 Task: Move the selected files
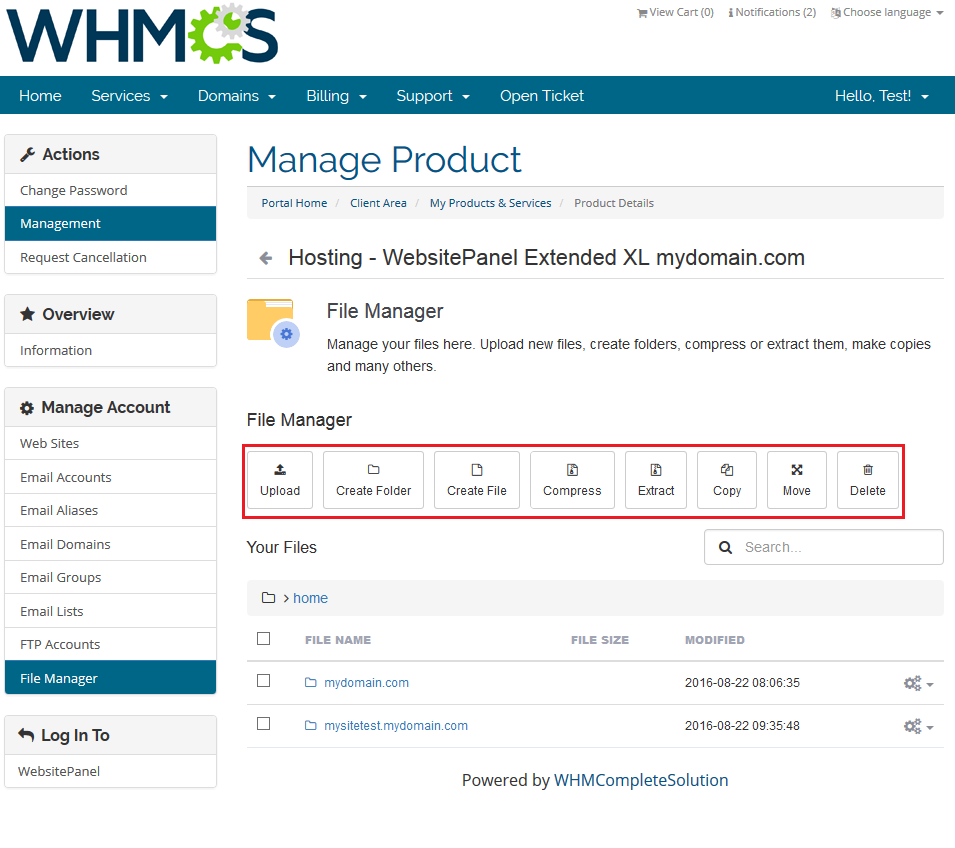click(797, 480)
